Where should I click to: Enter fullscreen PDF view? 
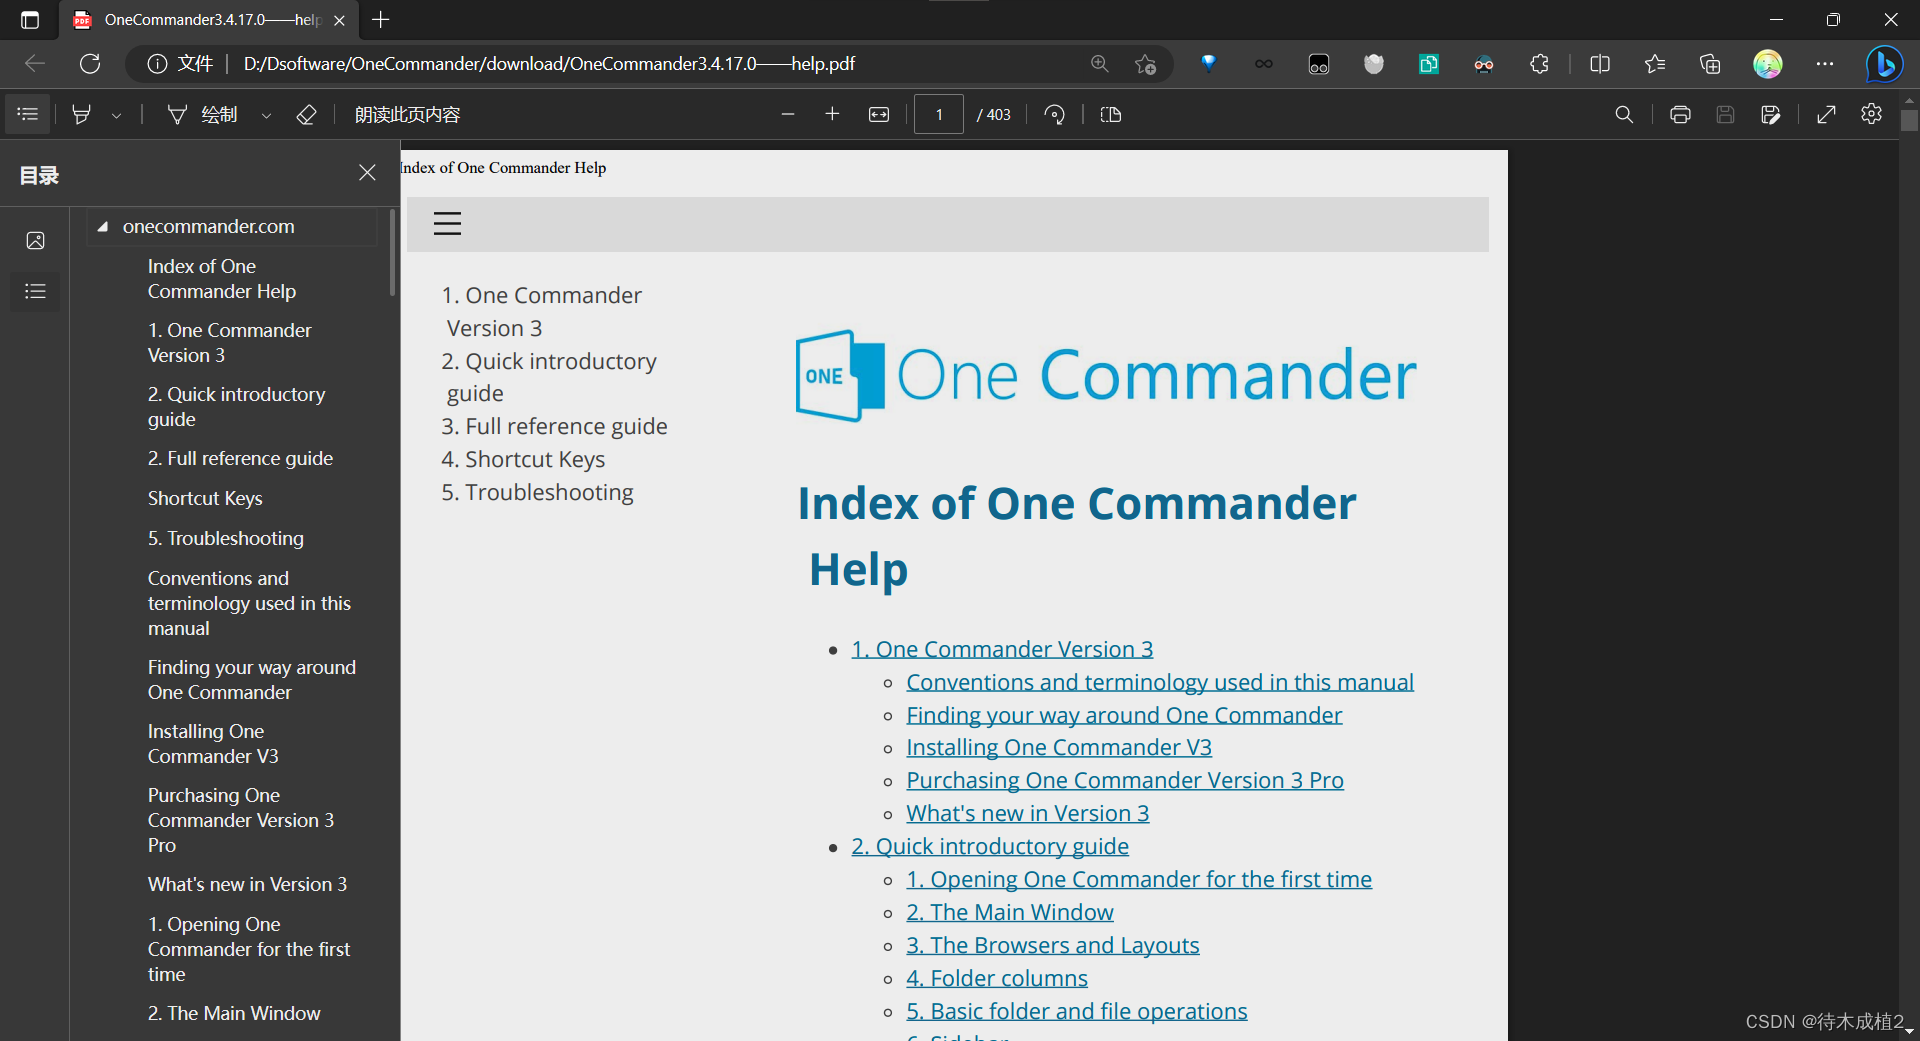(1826, 115)
